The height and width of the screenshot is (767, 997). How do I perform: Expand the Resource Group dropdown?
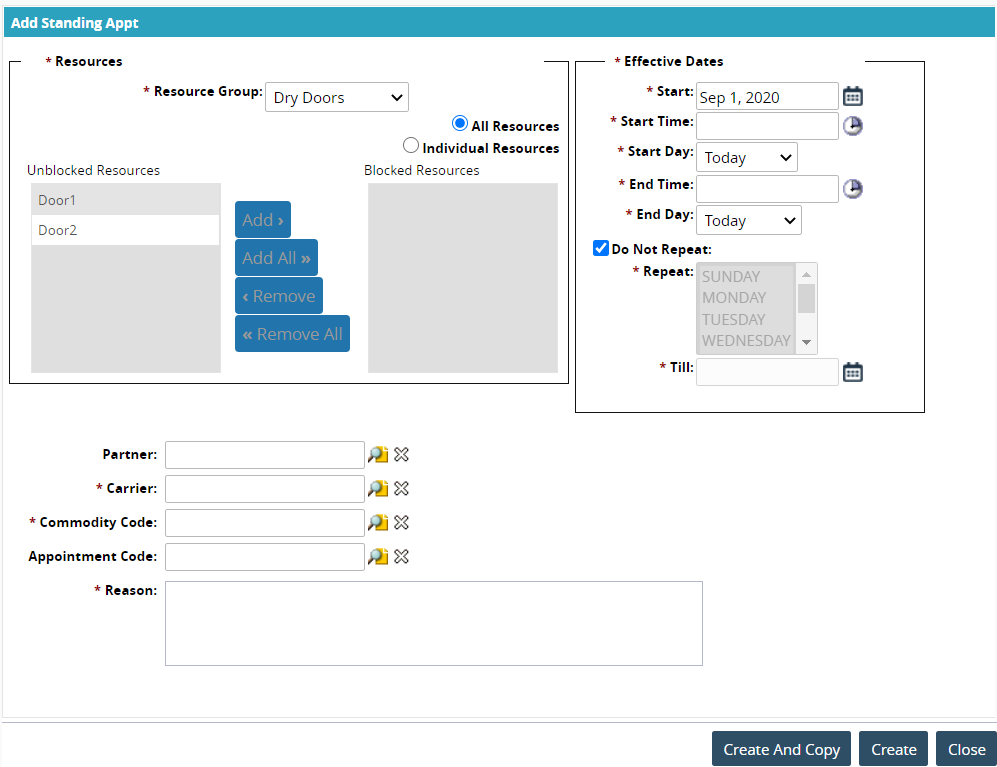point(336,97)
